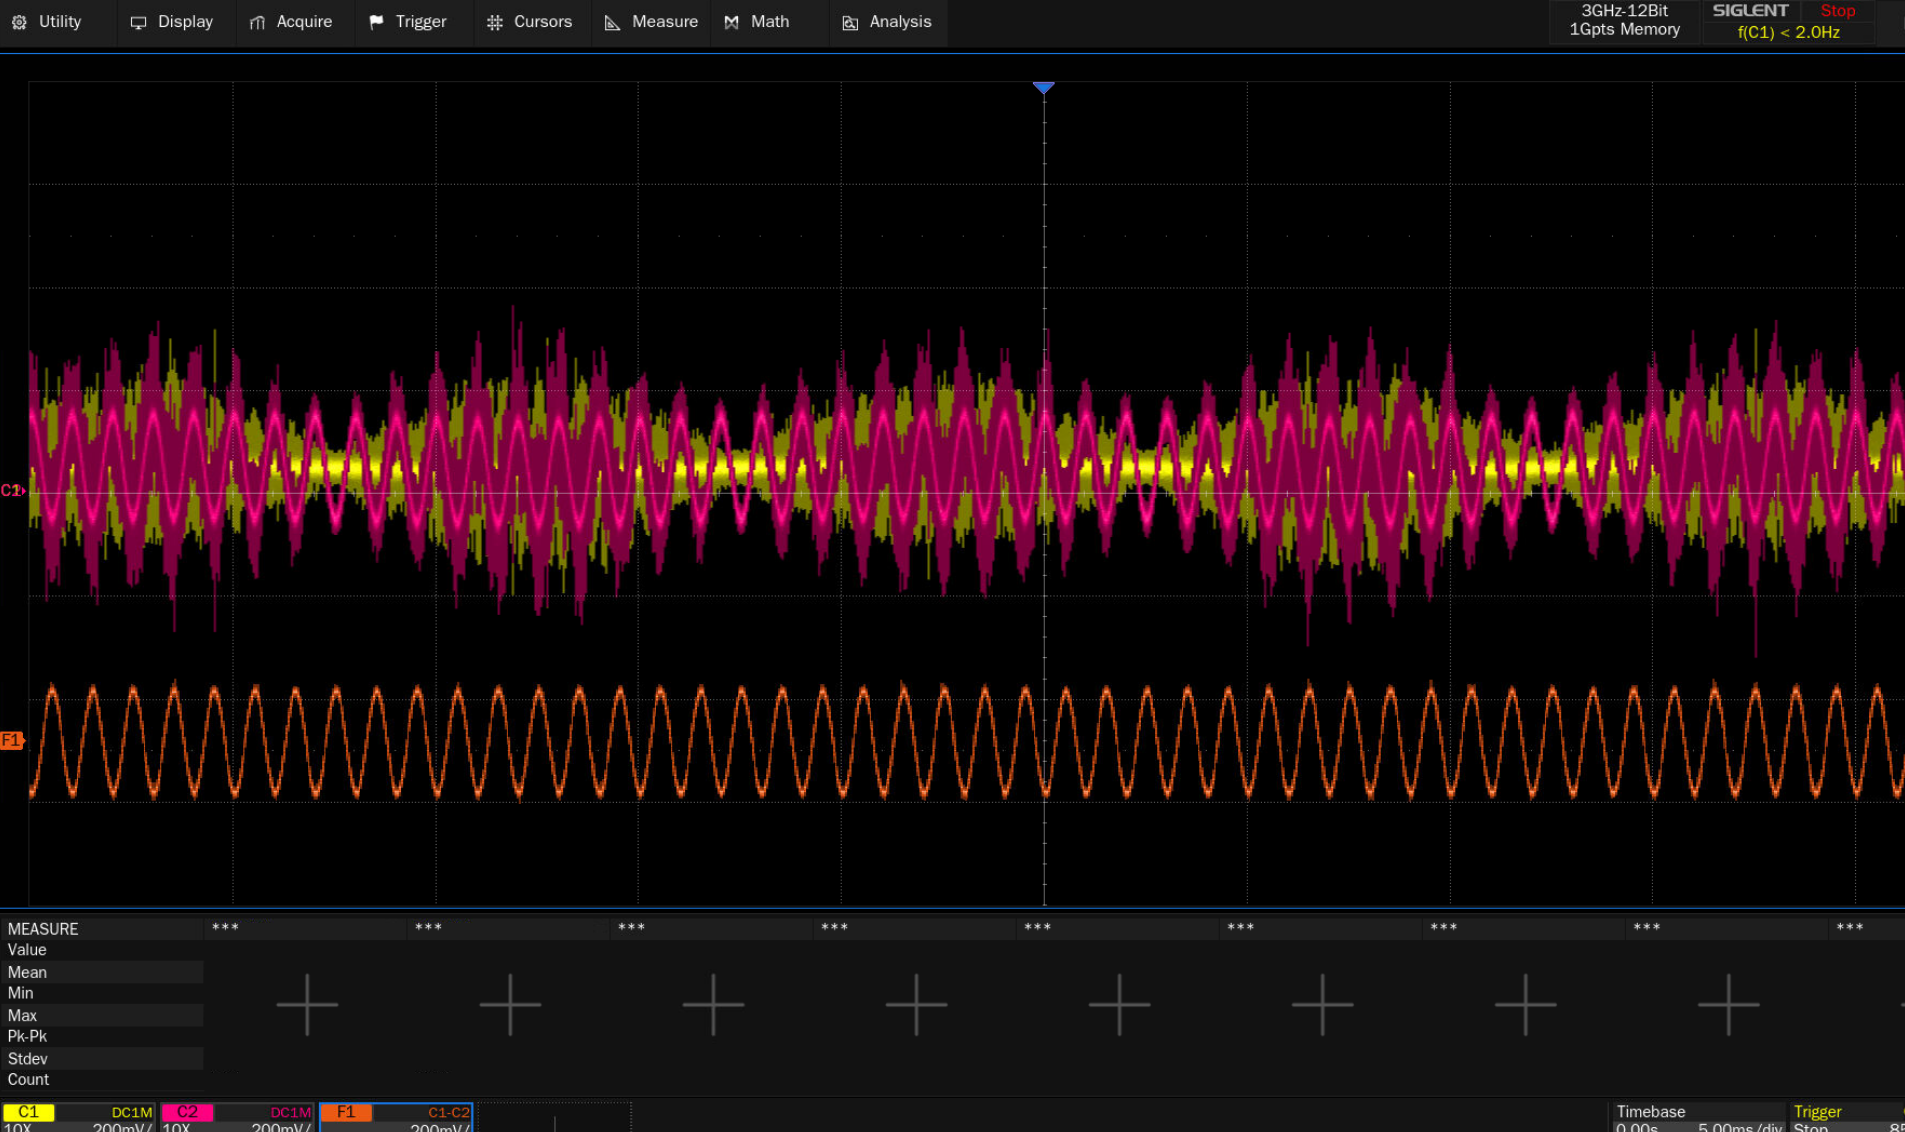This screenshot has width=1905, height=1132.
Task: Open the C2 channel descriptor box
Action: [237, 1118]
